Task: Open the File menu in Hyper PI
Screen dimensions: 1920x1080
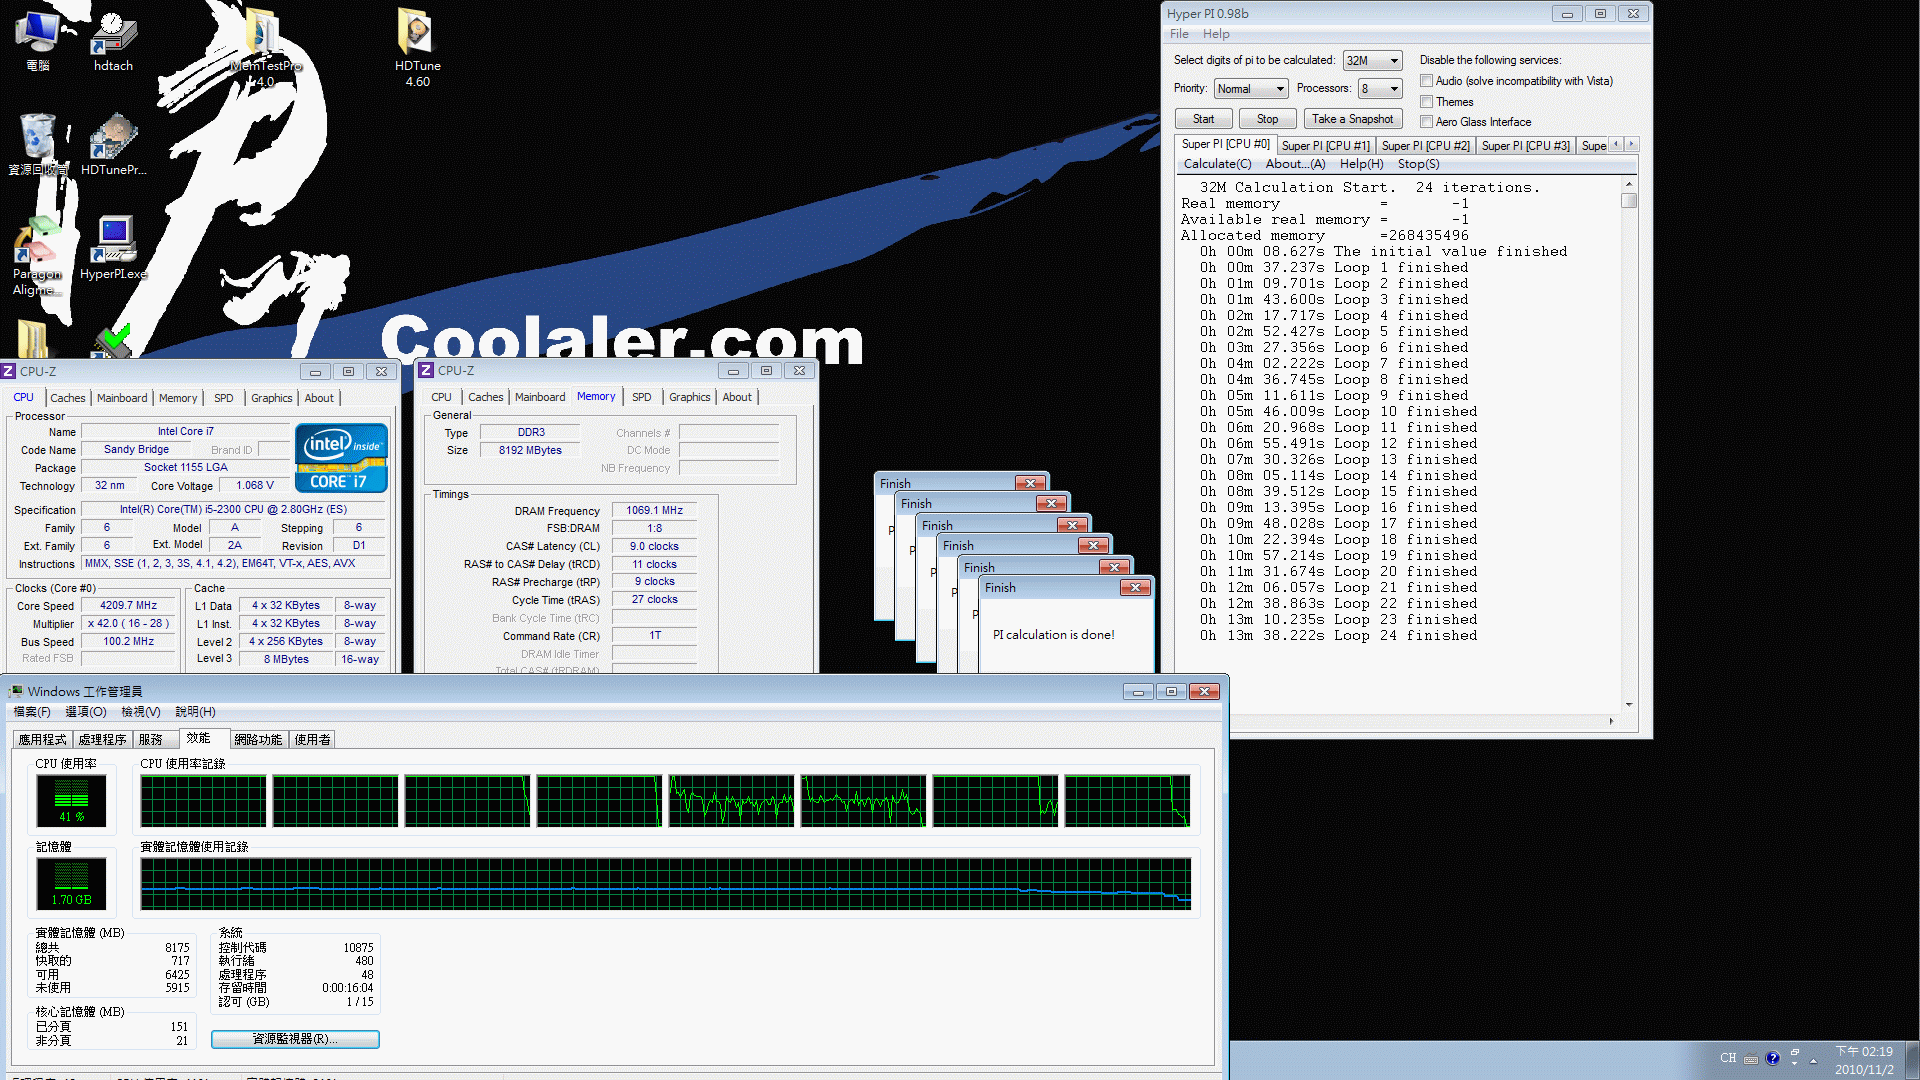Action: pos(1179,34)
